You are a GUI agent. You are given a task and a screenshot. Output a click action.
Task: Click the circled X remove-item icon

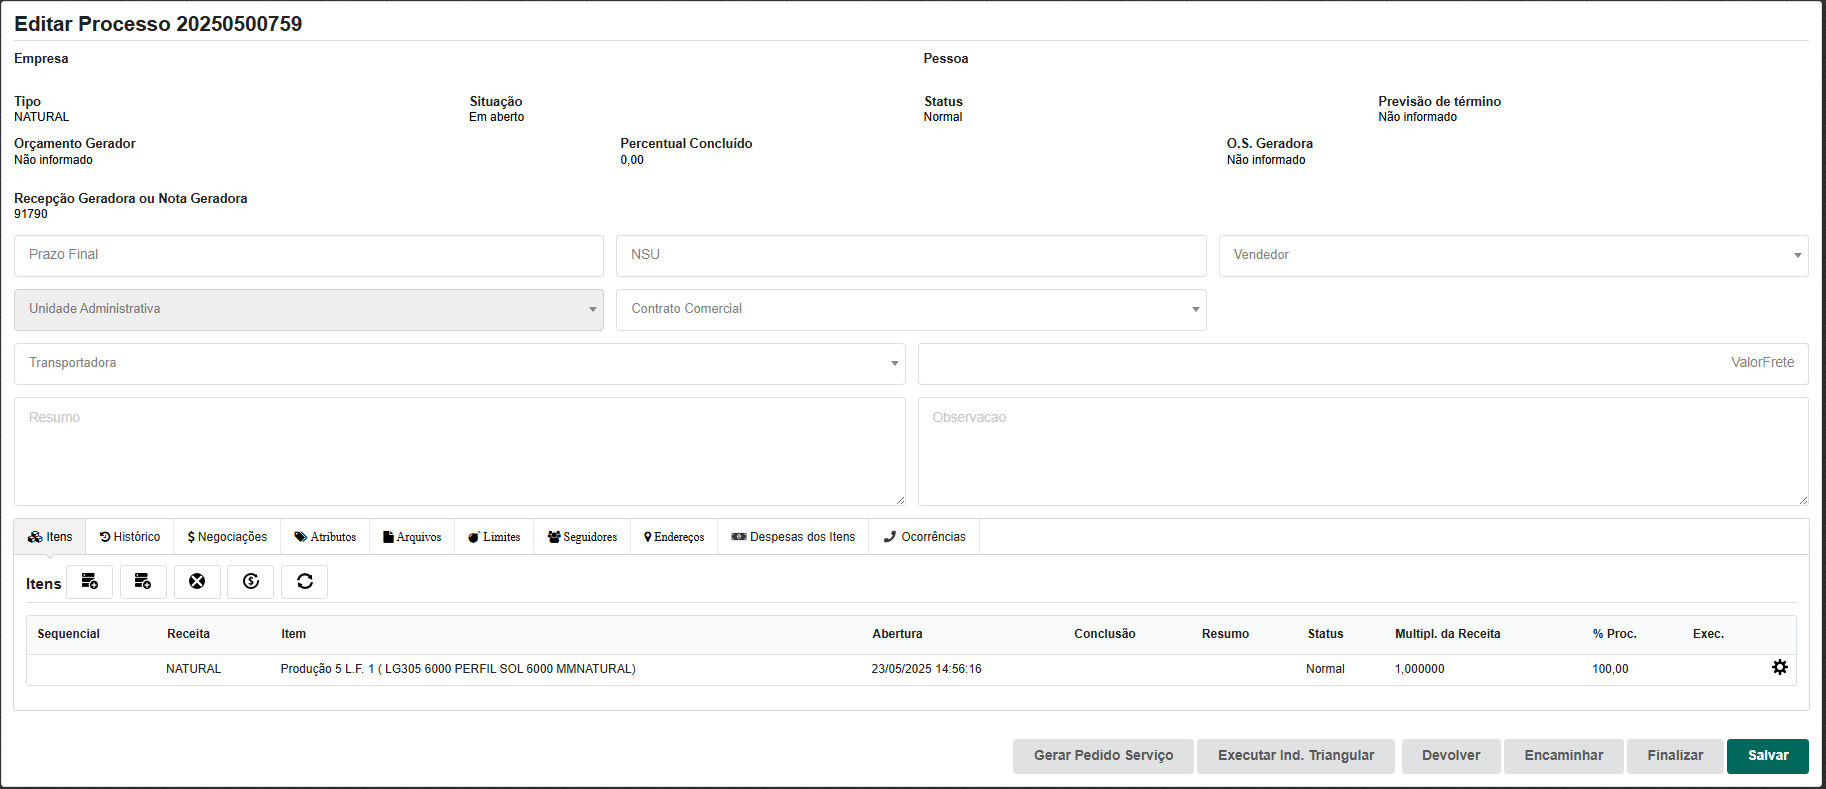coord(197,582)
